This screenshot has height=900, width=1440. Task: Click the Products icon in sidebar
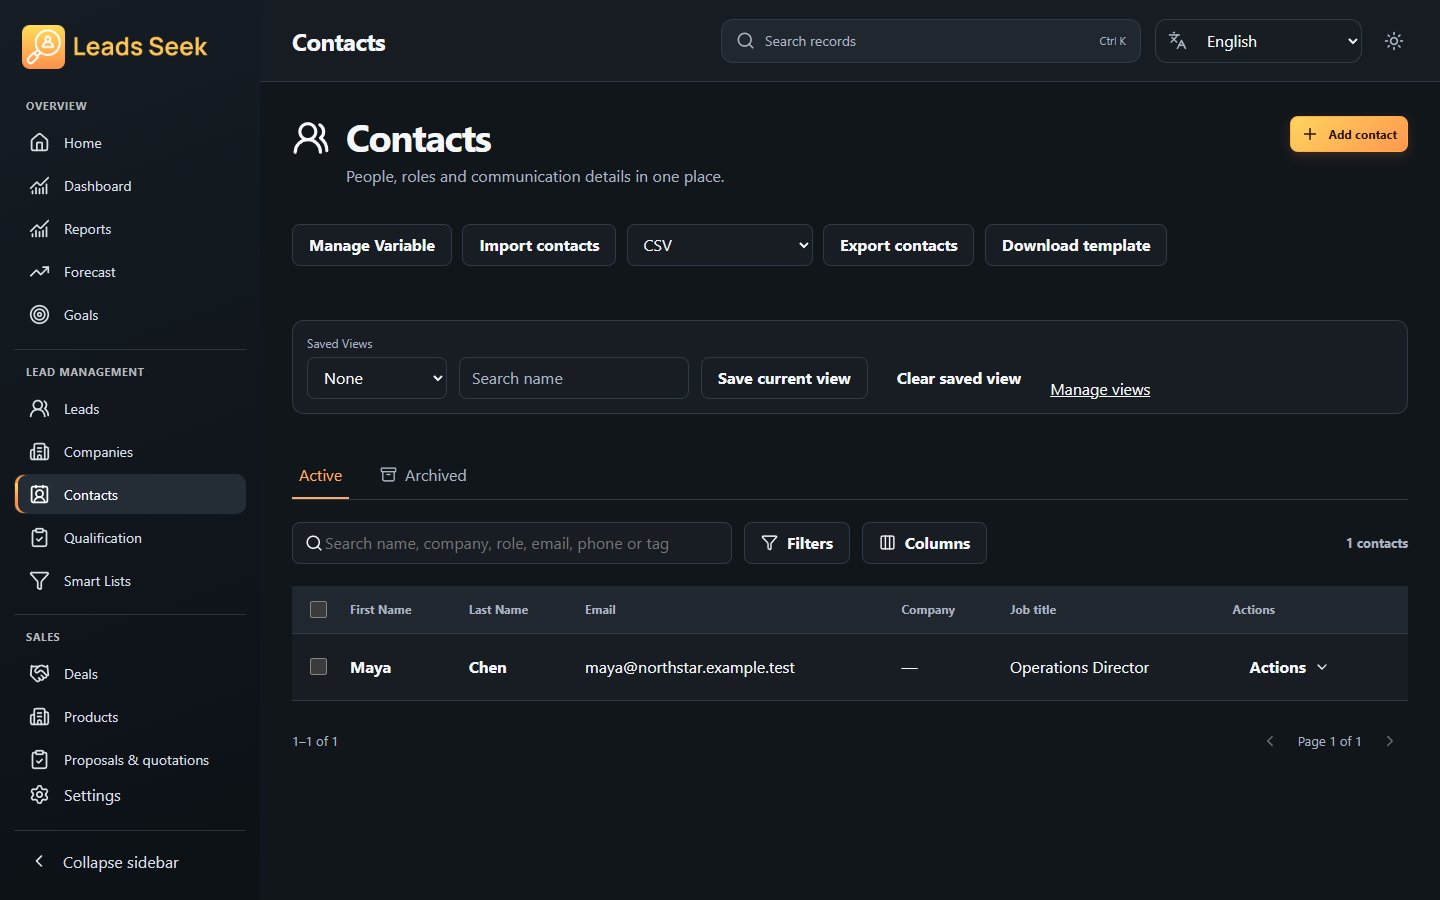tap(39, 717)
